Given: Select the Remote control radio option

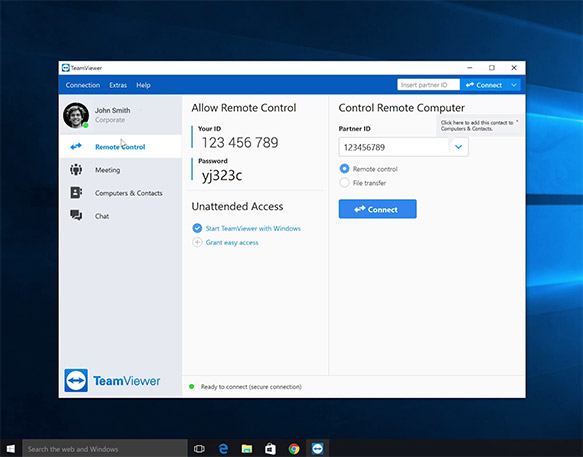Looking at the screenshot, I should (344, 169).
